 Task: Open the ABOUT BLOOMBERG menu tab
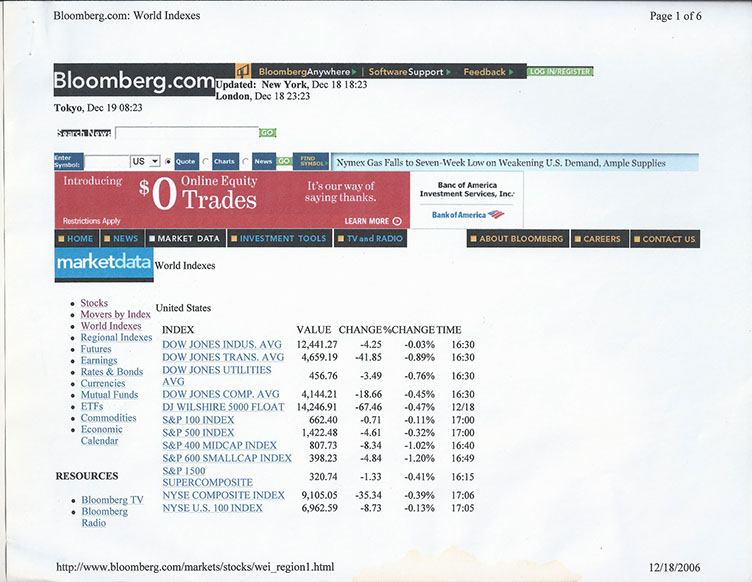(x=517, y=239)
